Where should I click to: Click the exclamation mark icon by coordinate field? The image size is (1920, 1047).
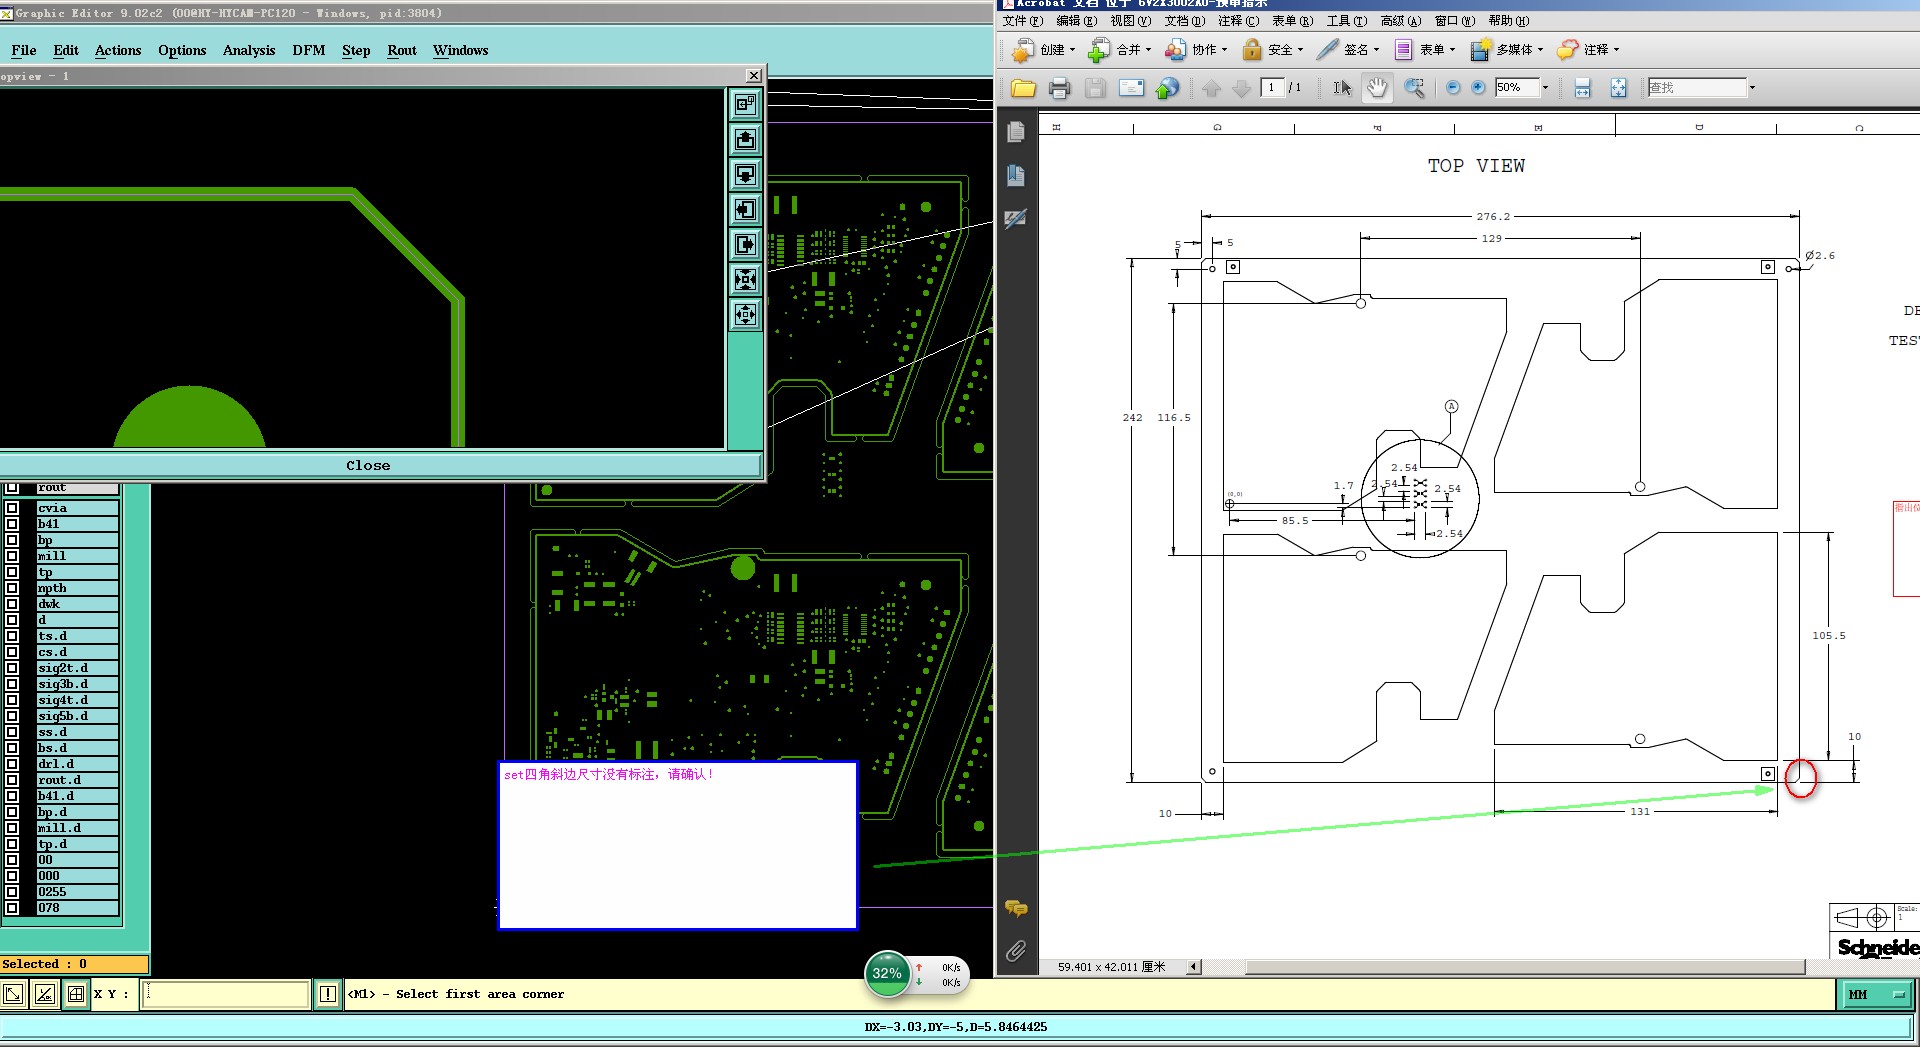tap(328, 994)
